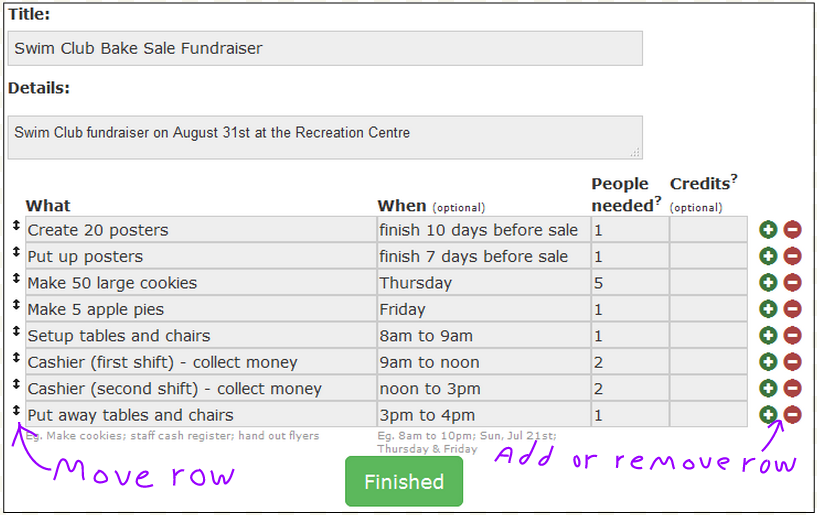The width and height of the screenshot is (817, 515).
Task: Click the green Finished button
Action: [404, 482]
